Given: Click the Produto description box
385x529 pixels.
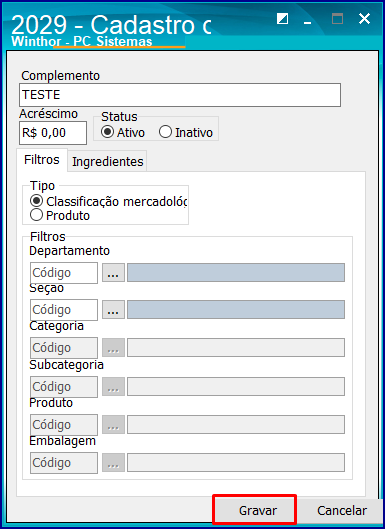Looking at the screenshot, I should 236,424.
